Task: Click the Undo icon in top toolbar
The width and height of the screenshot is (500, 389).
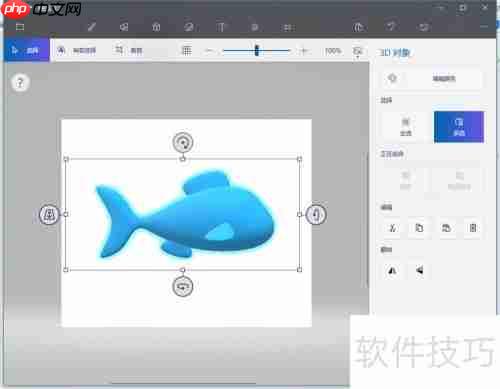Action: pyautogui.click(x=391, y=27)
